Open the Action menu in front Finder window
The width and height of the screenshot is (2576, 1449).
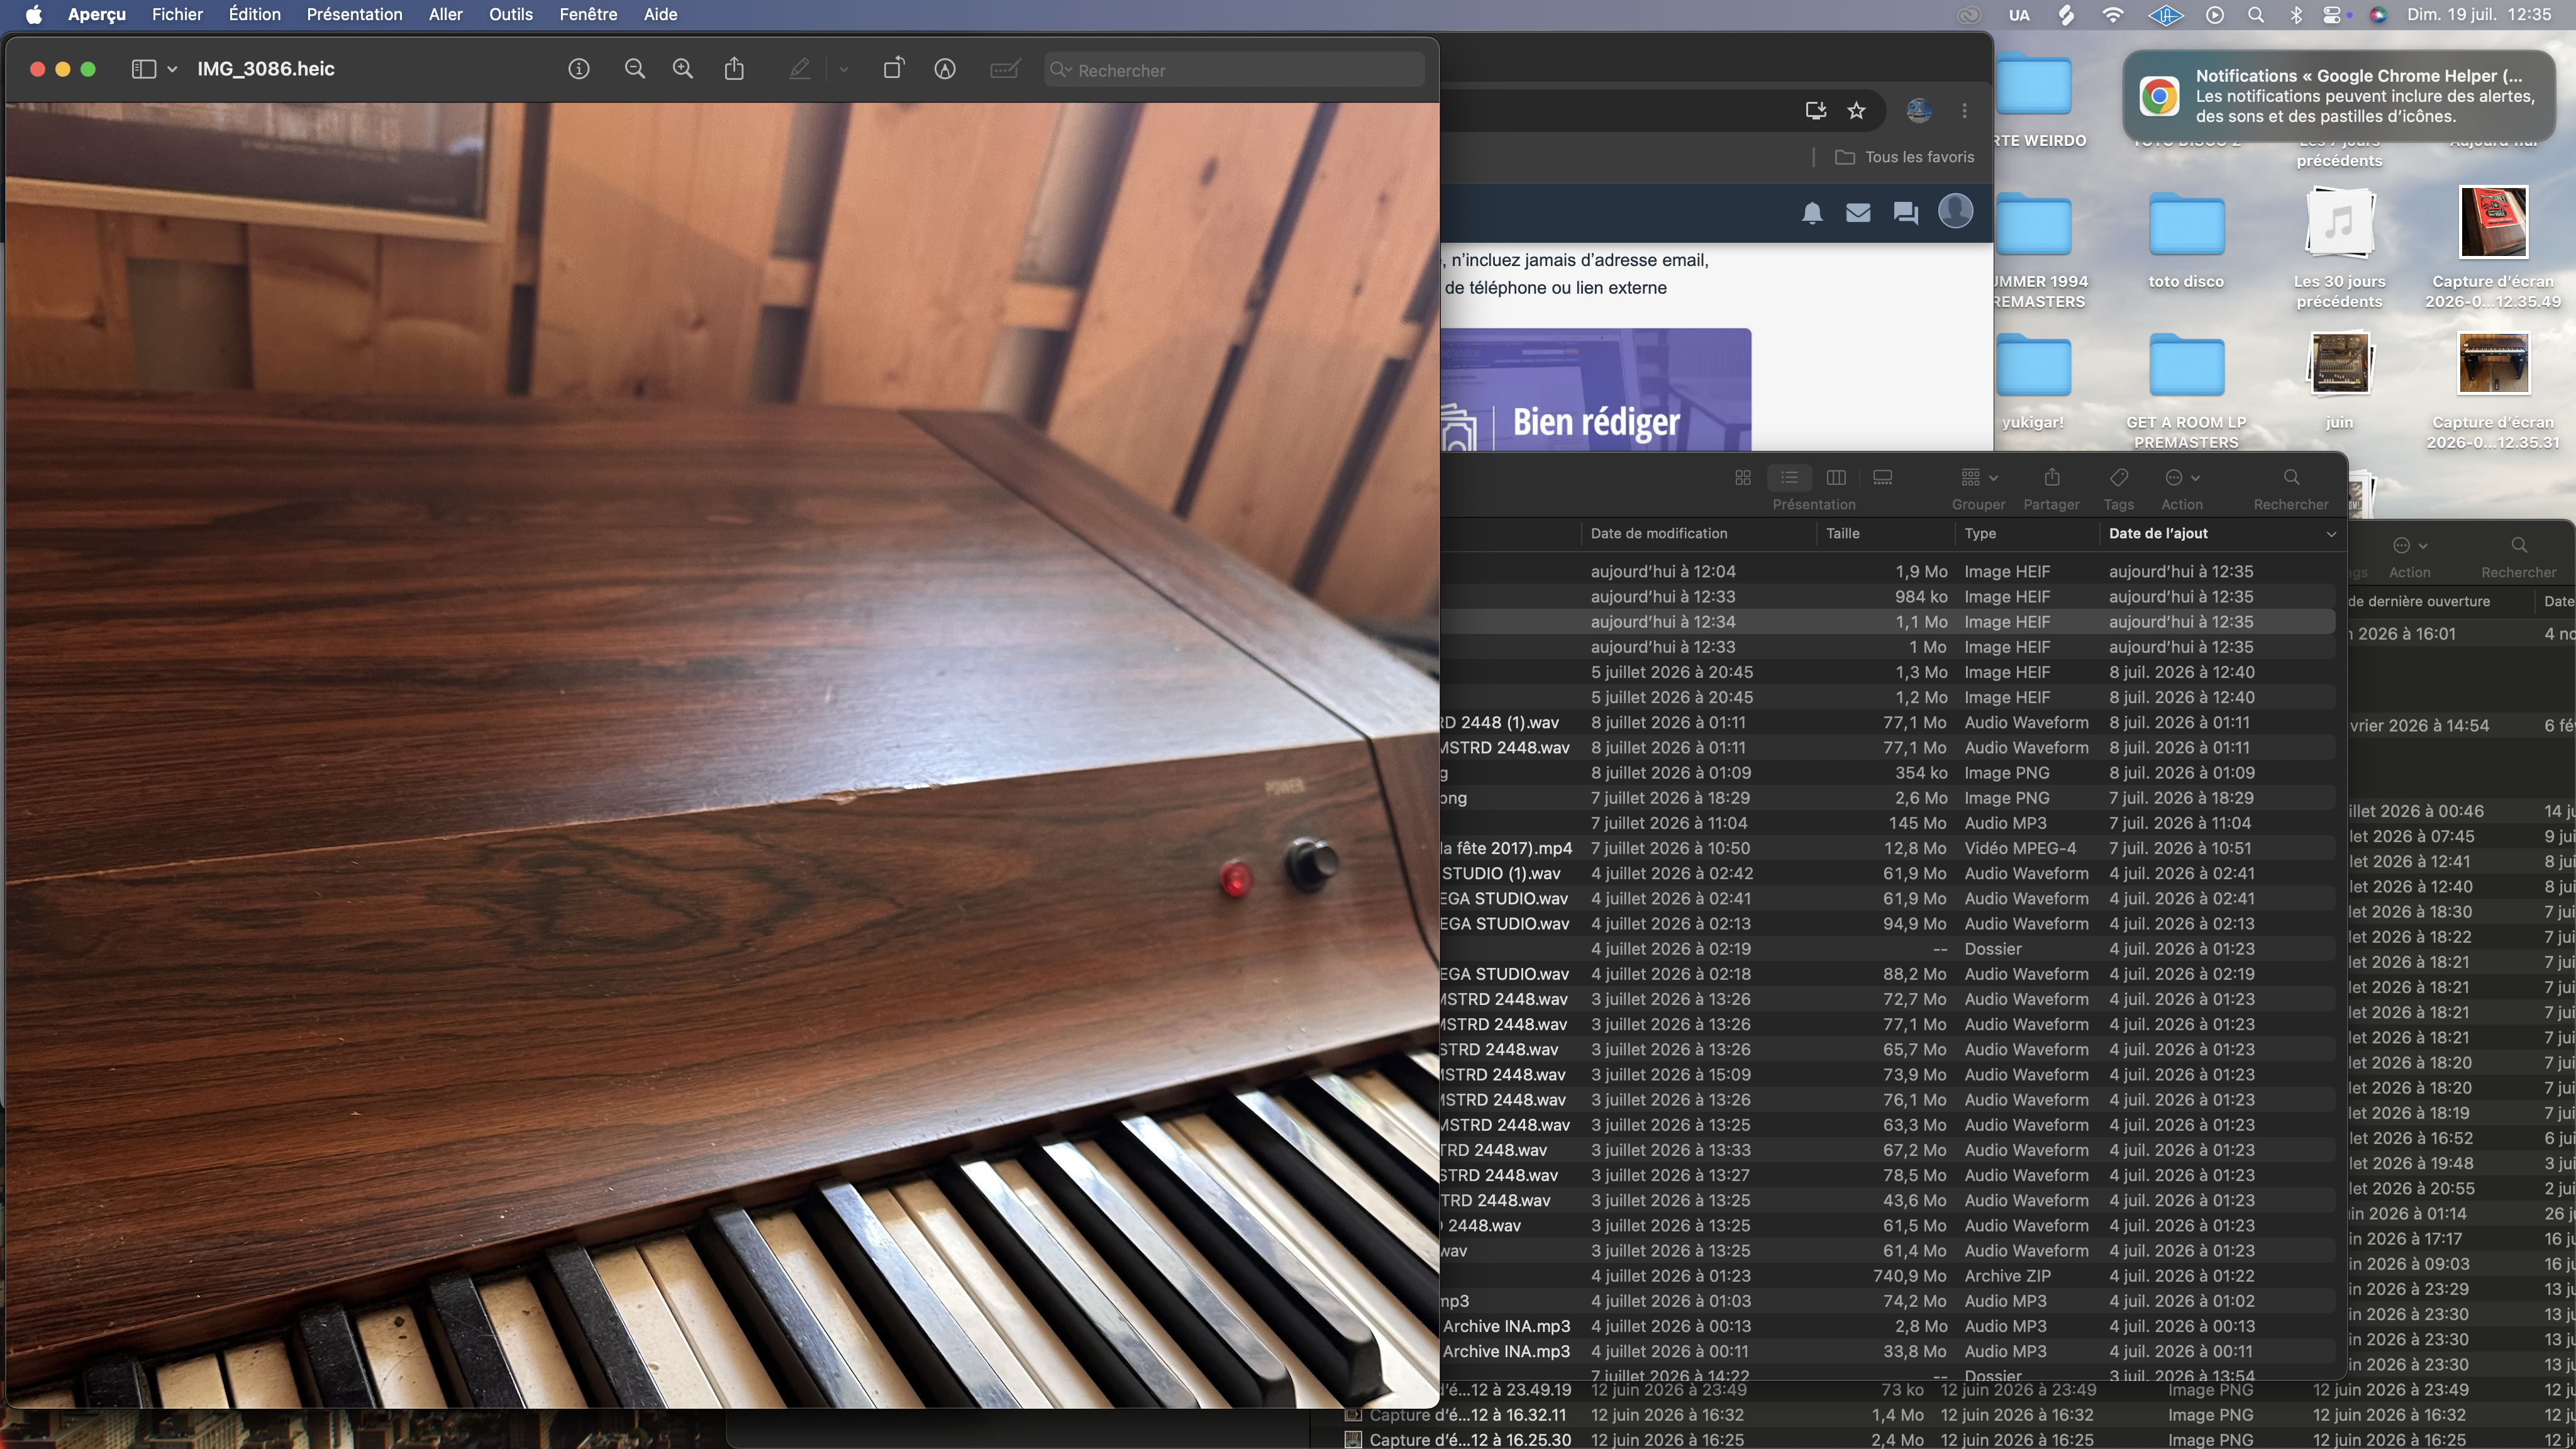(x=2182, y=478)
